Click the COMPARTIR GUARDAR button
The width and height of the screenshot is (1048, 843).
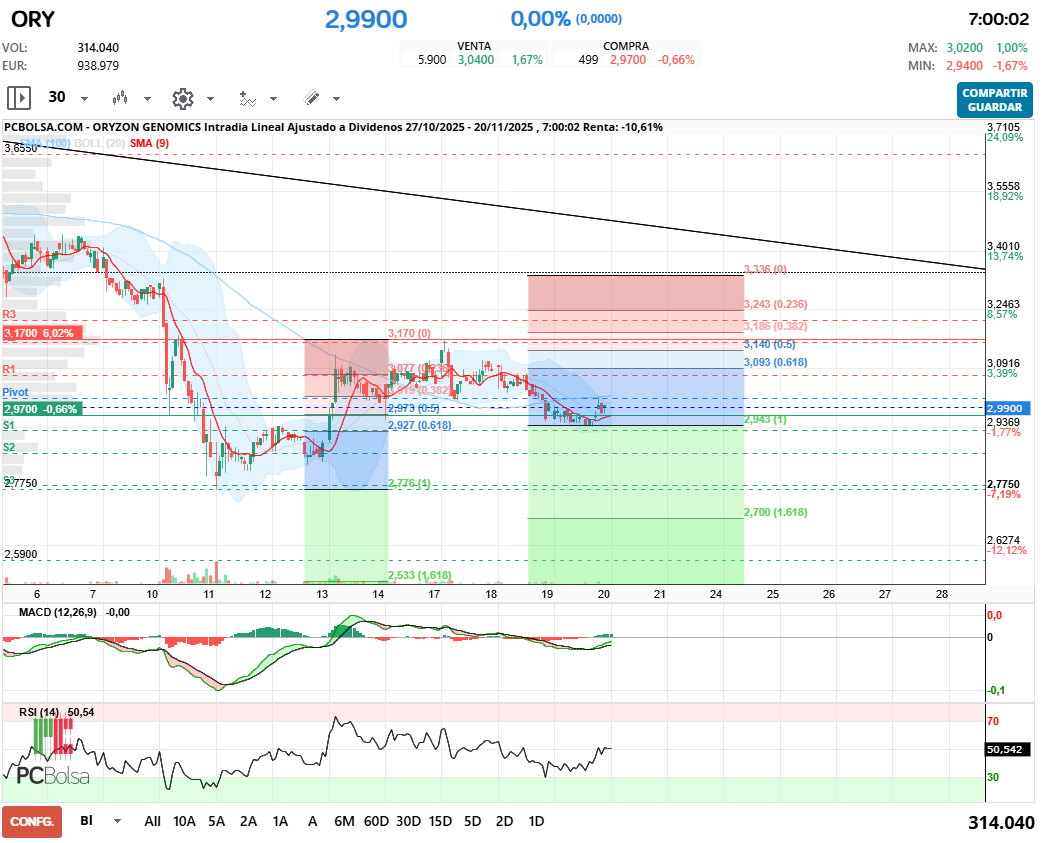pos(994,98)
